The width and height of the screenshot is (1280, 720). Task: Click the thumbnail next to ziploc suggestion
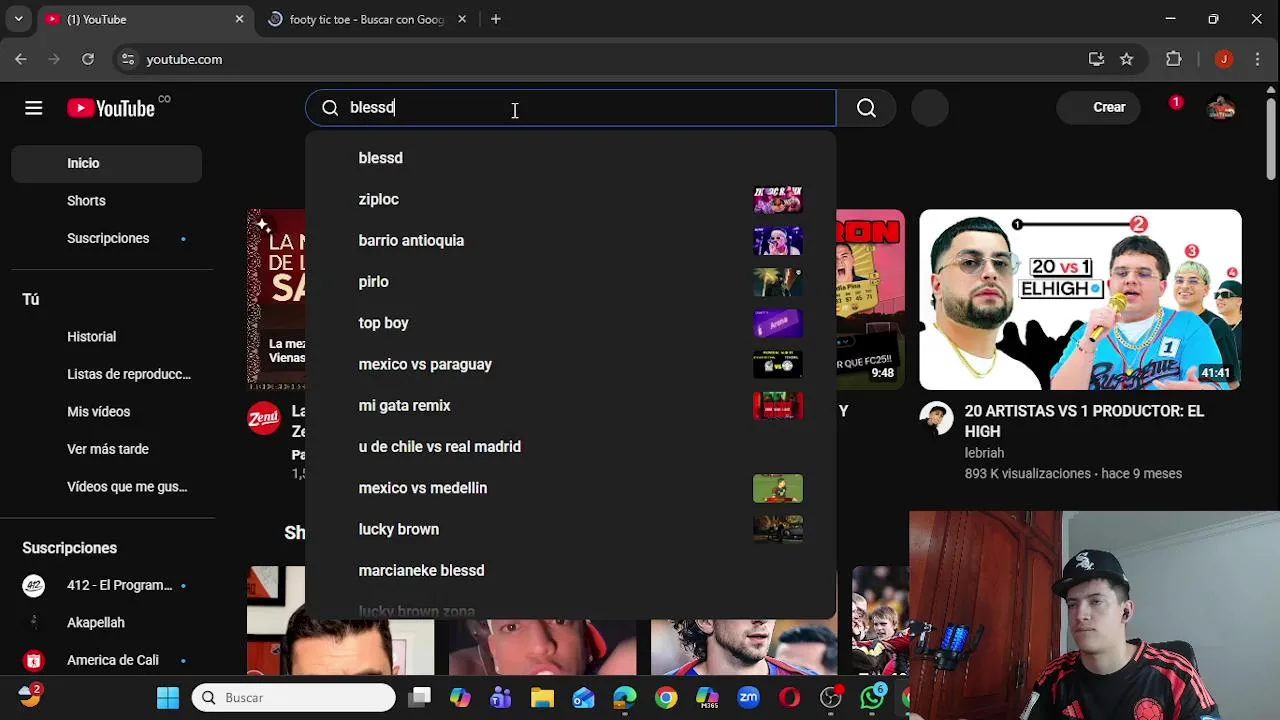pos(778,199)
